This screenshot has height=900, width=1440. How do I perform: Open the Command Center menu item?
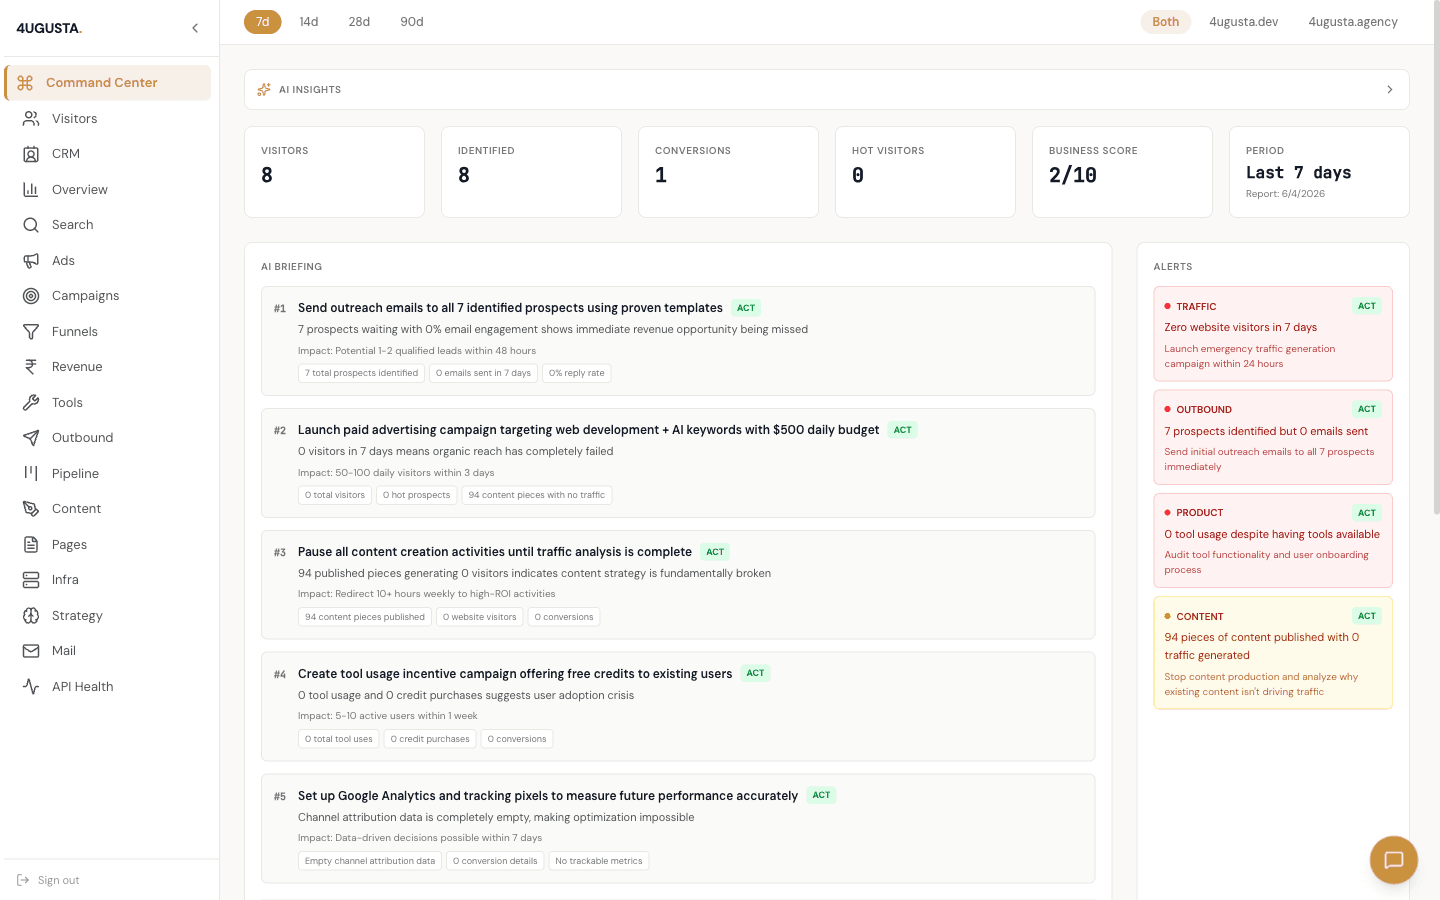[x=101, y=83]
